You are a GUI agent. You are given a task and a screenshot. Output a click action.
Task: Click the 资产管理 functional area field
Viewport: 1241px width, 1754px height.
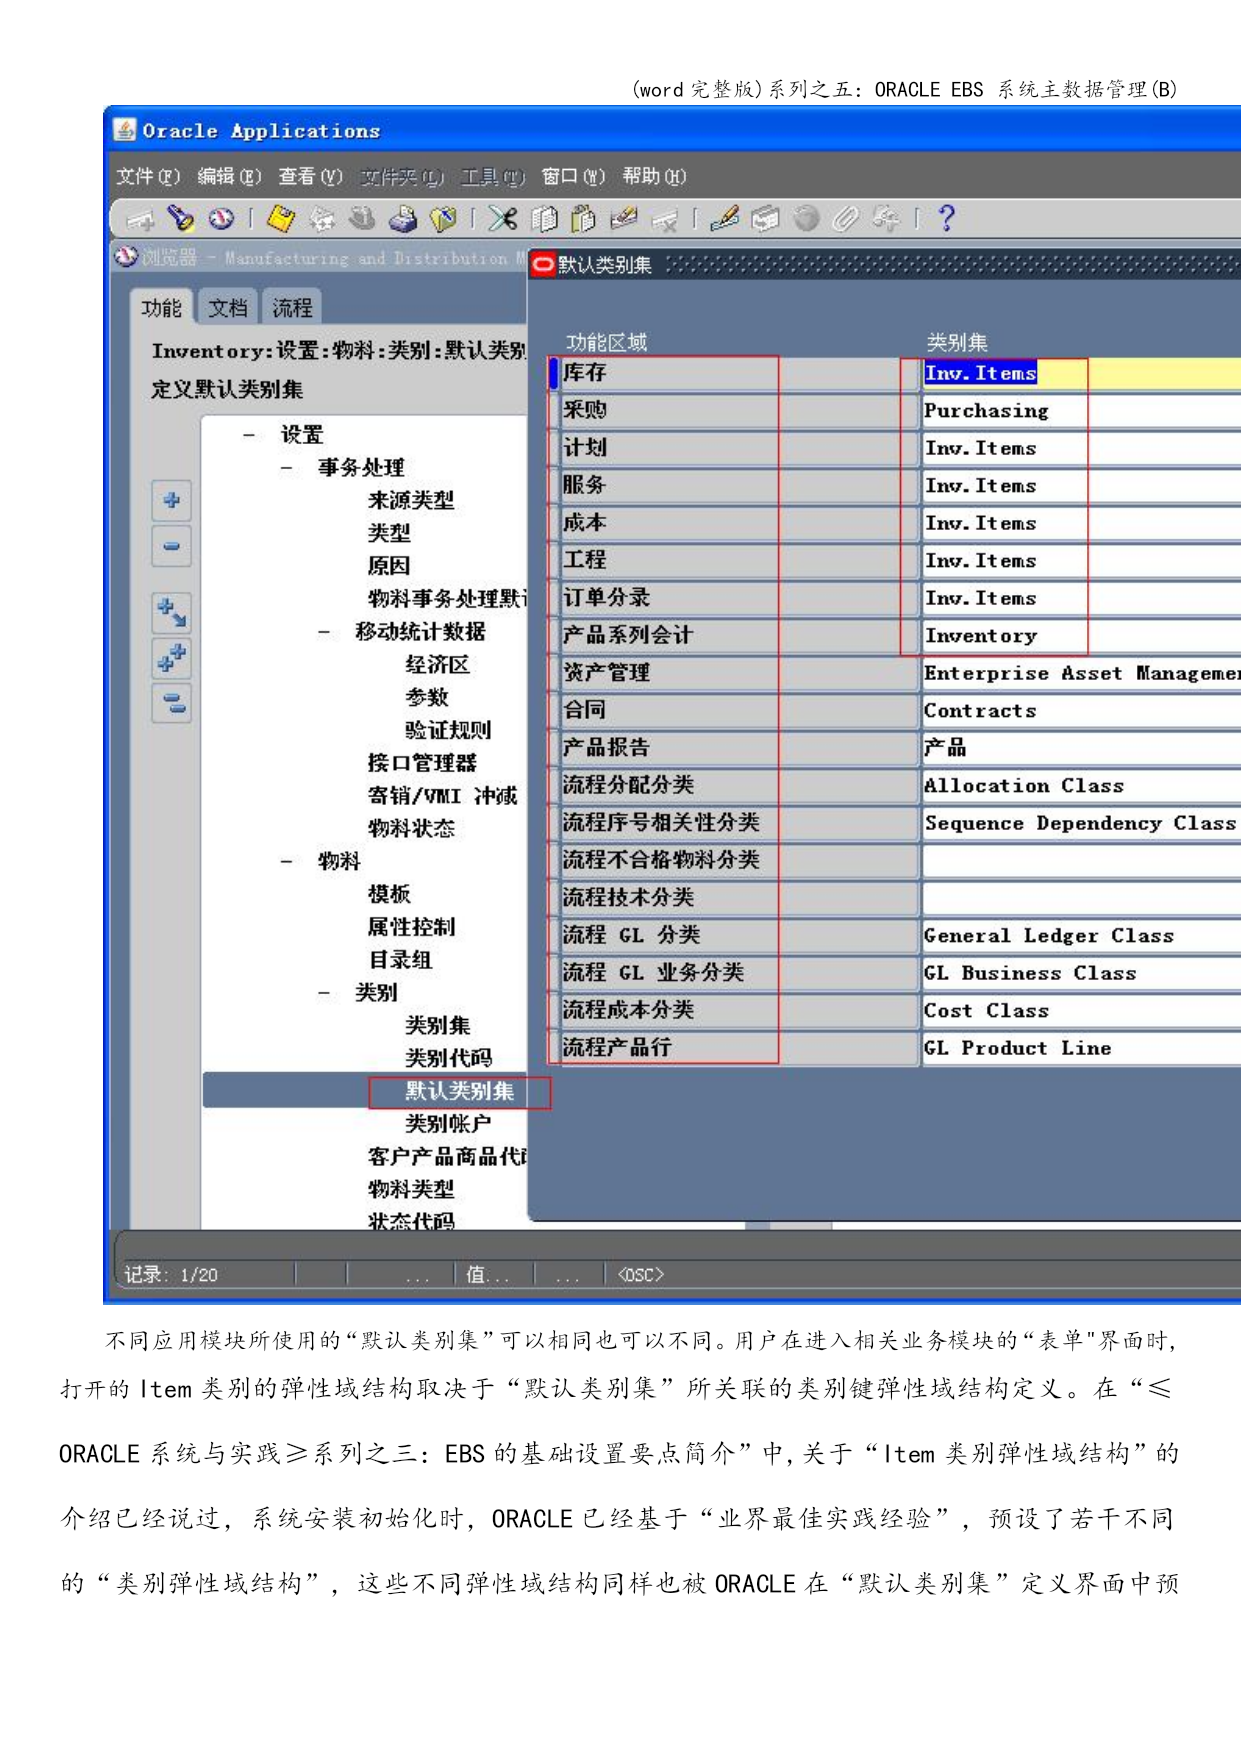coord(738,673)
